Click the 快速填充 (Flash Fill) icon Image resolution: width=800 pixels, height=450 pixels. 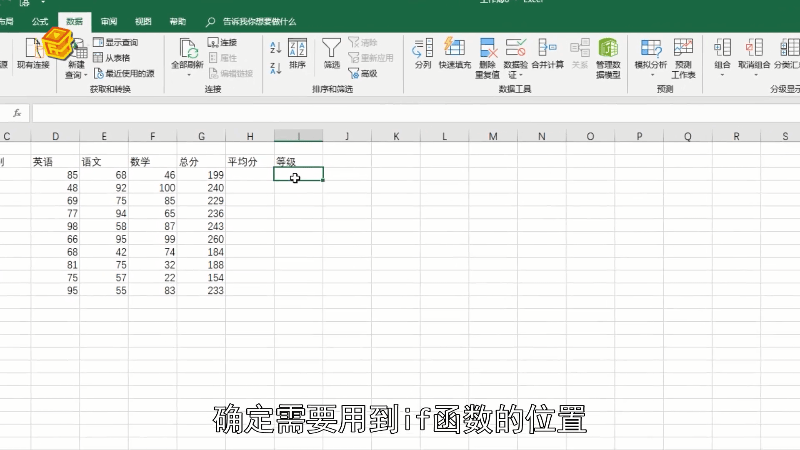(454, 52)
